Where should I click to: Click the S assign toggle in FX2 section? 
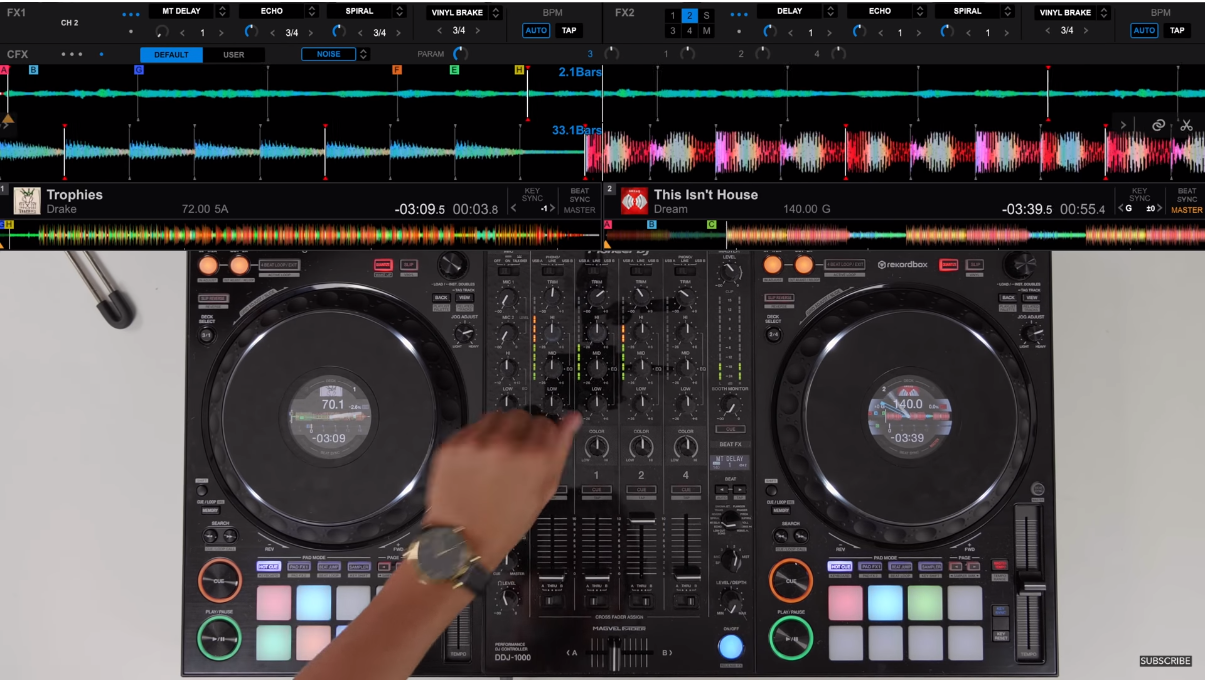(x=707, y=14)
